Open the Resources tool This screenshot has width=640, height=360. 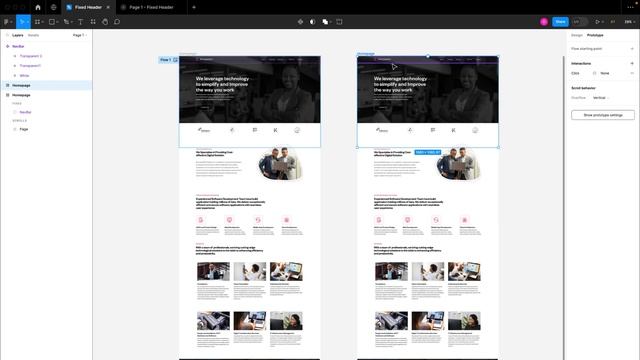pos(93,22)
